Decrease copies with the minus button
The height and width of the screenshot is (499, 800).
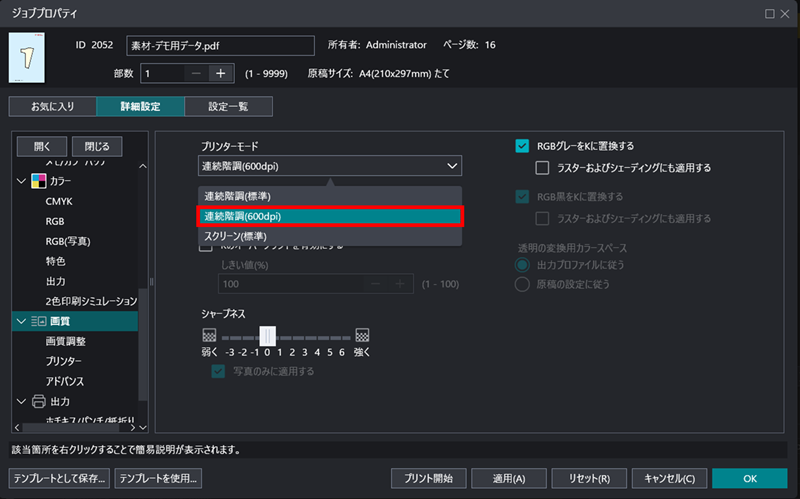[x=196, y=73]
